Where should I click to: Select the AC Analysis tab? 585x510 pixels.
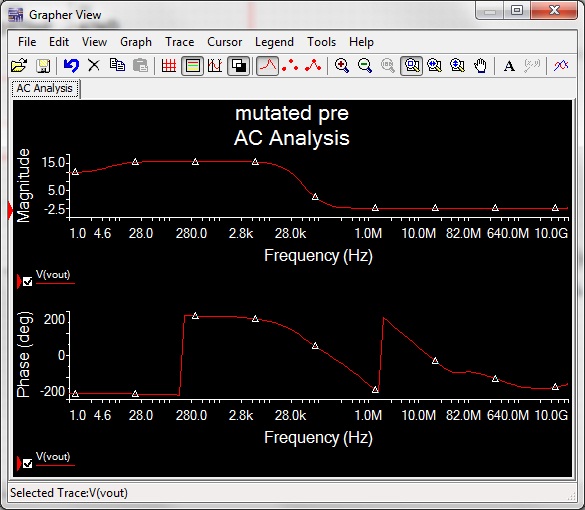click(45, 89)
